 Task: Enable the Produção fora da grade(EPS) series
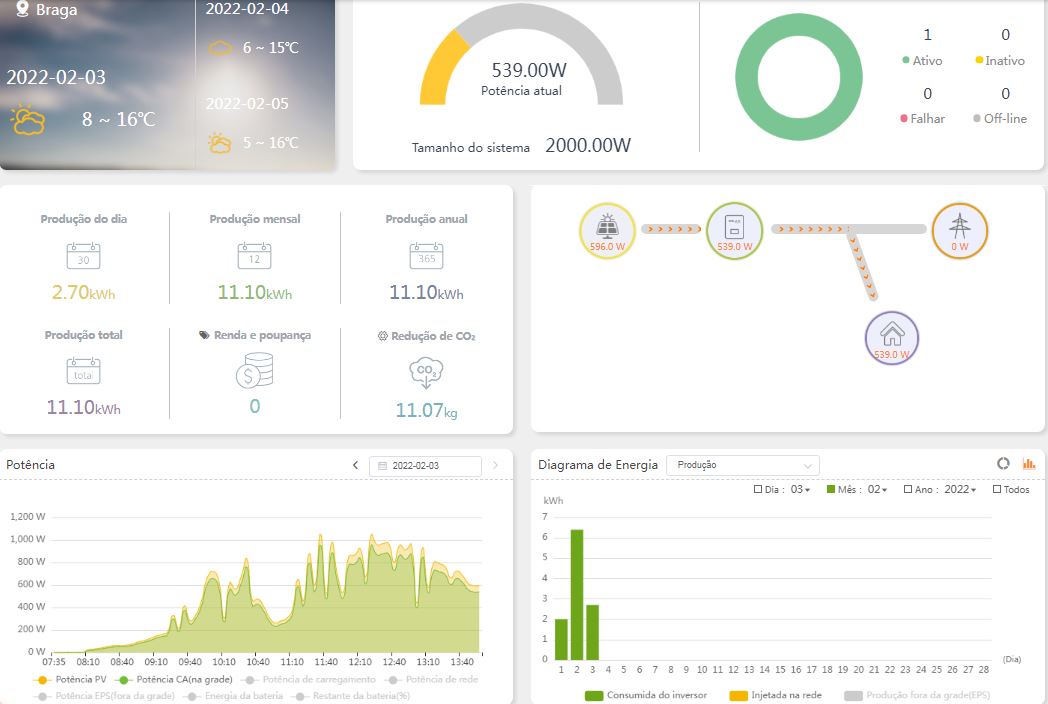click(917, 695)
